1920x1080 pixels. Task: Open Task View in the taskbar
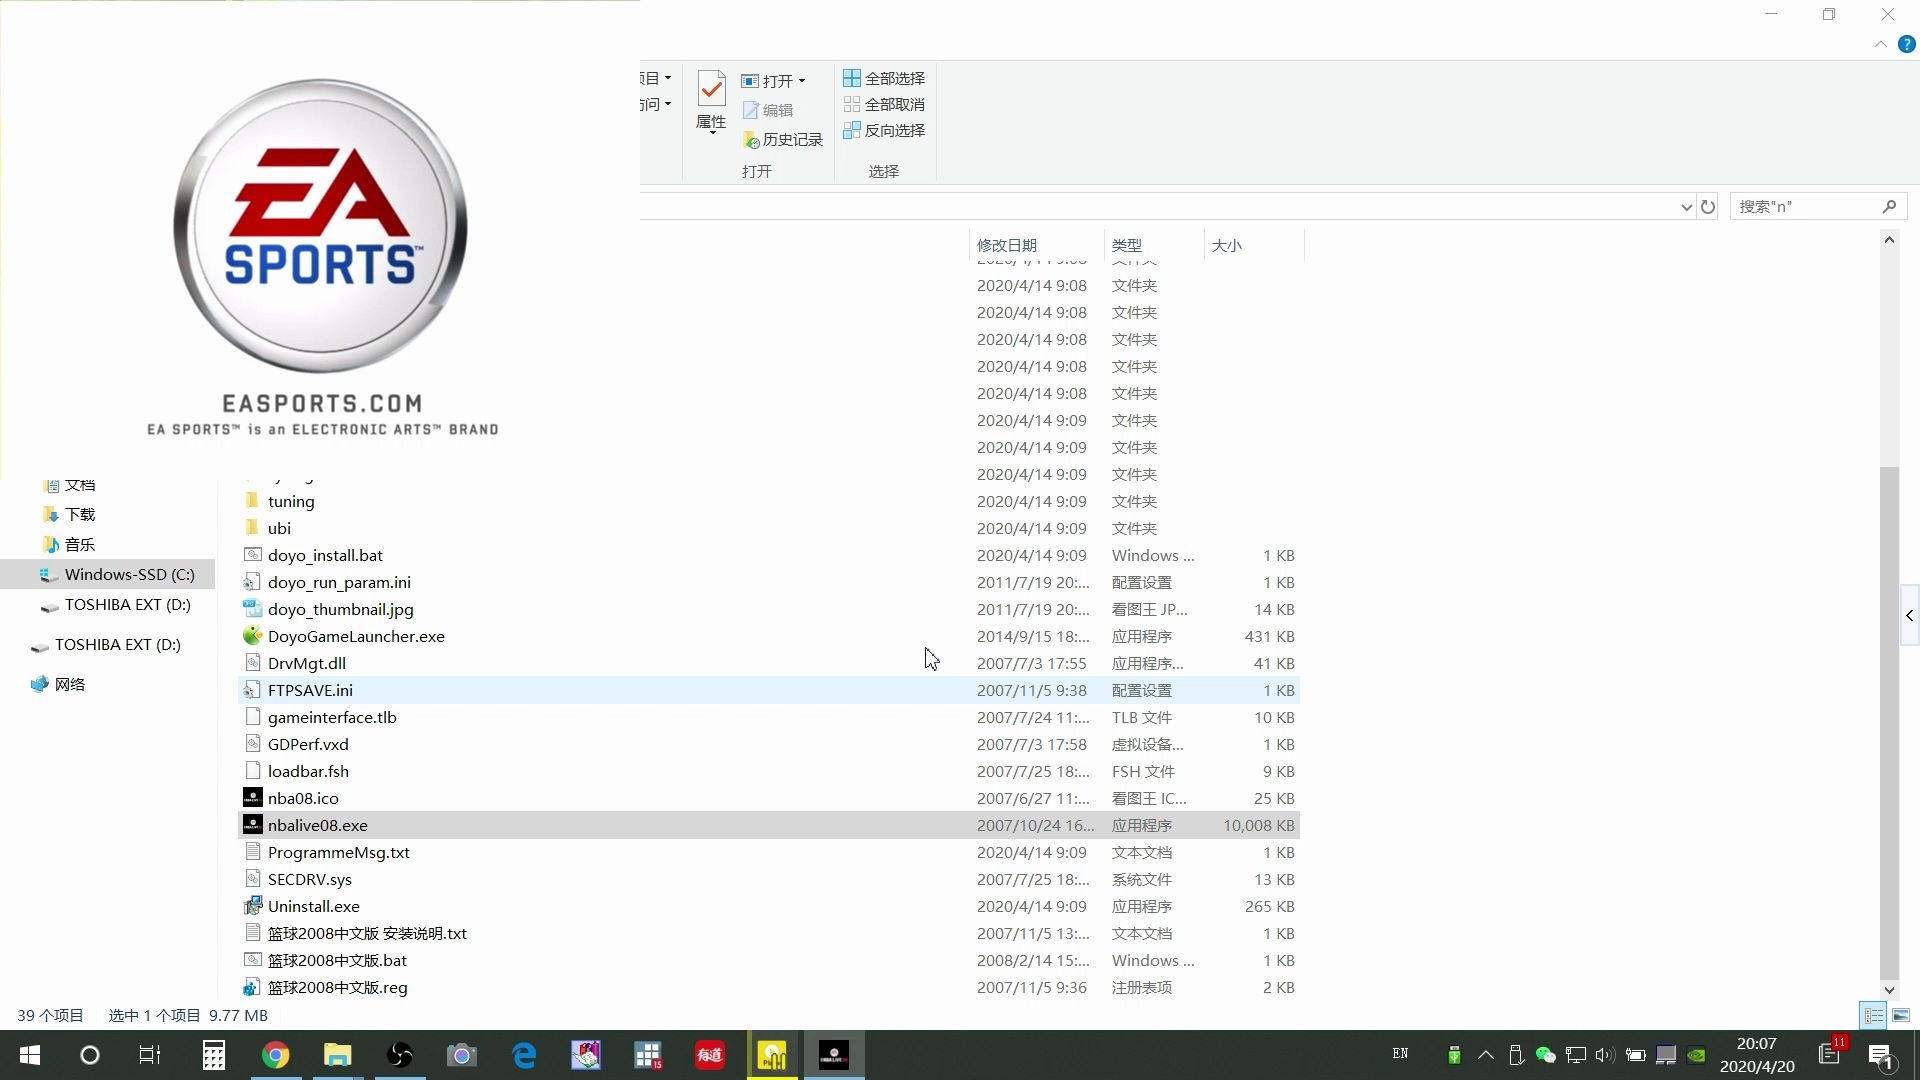150,1055
